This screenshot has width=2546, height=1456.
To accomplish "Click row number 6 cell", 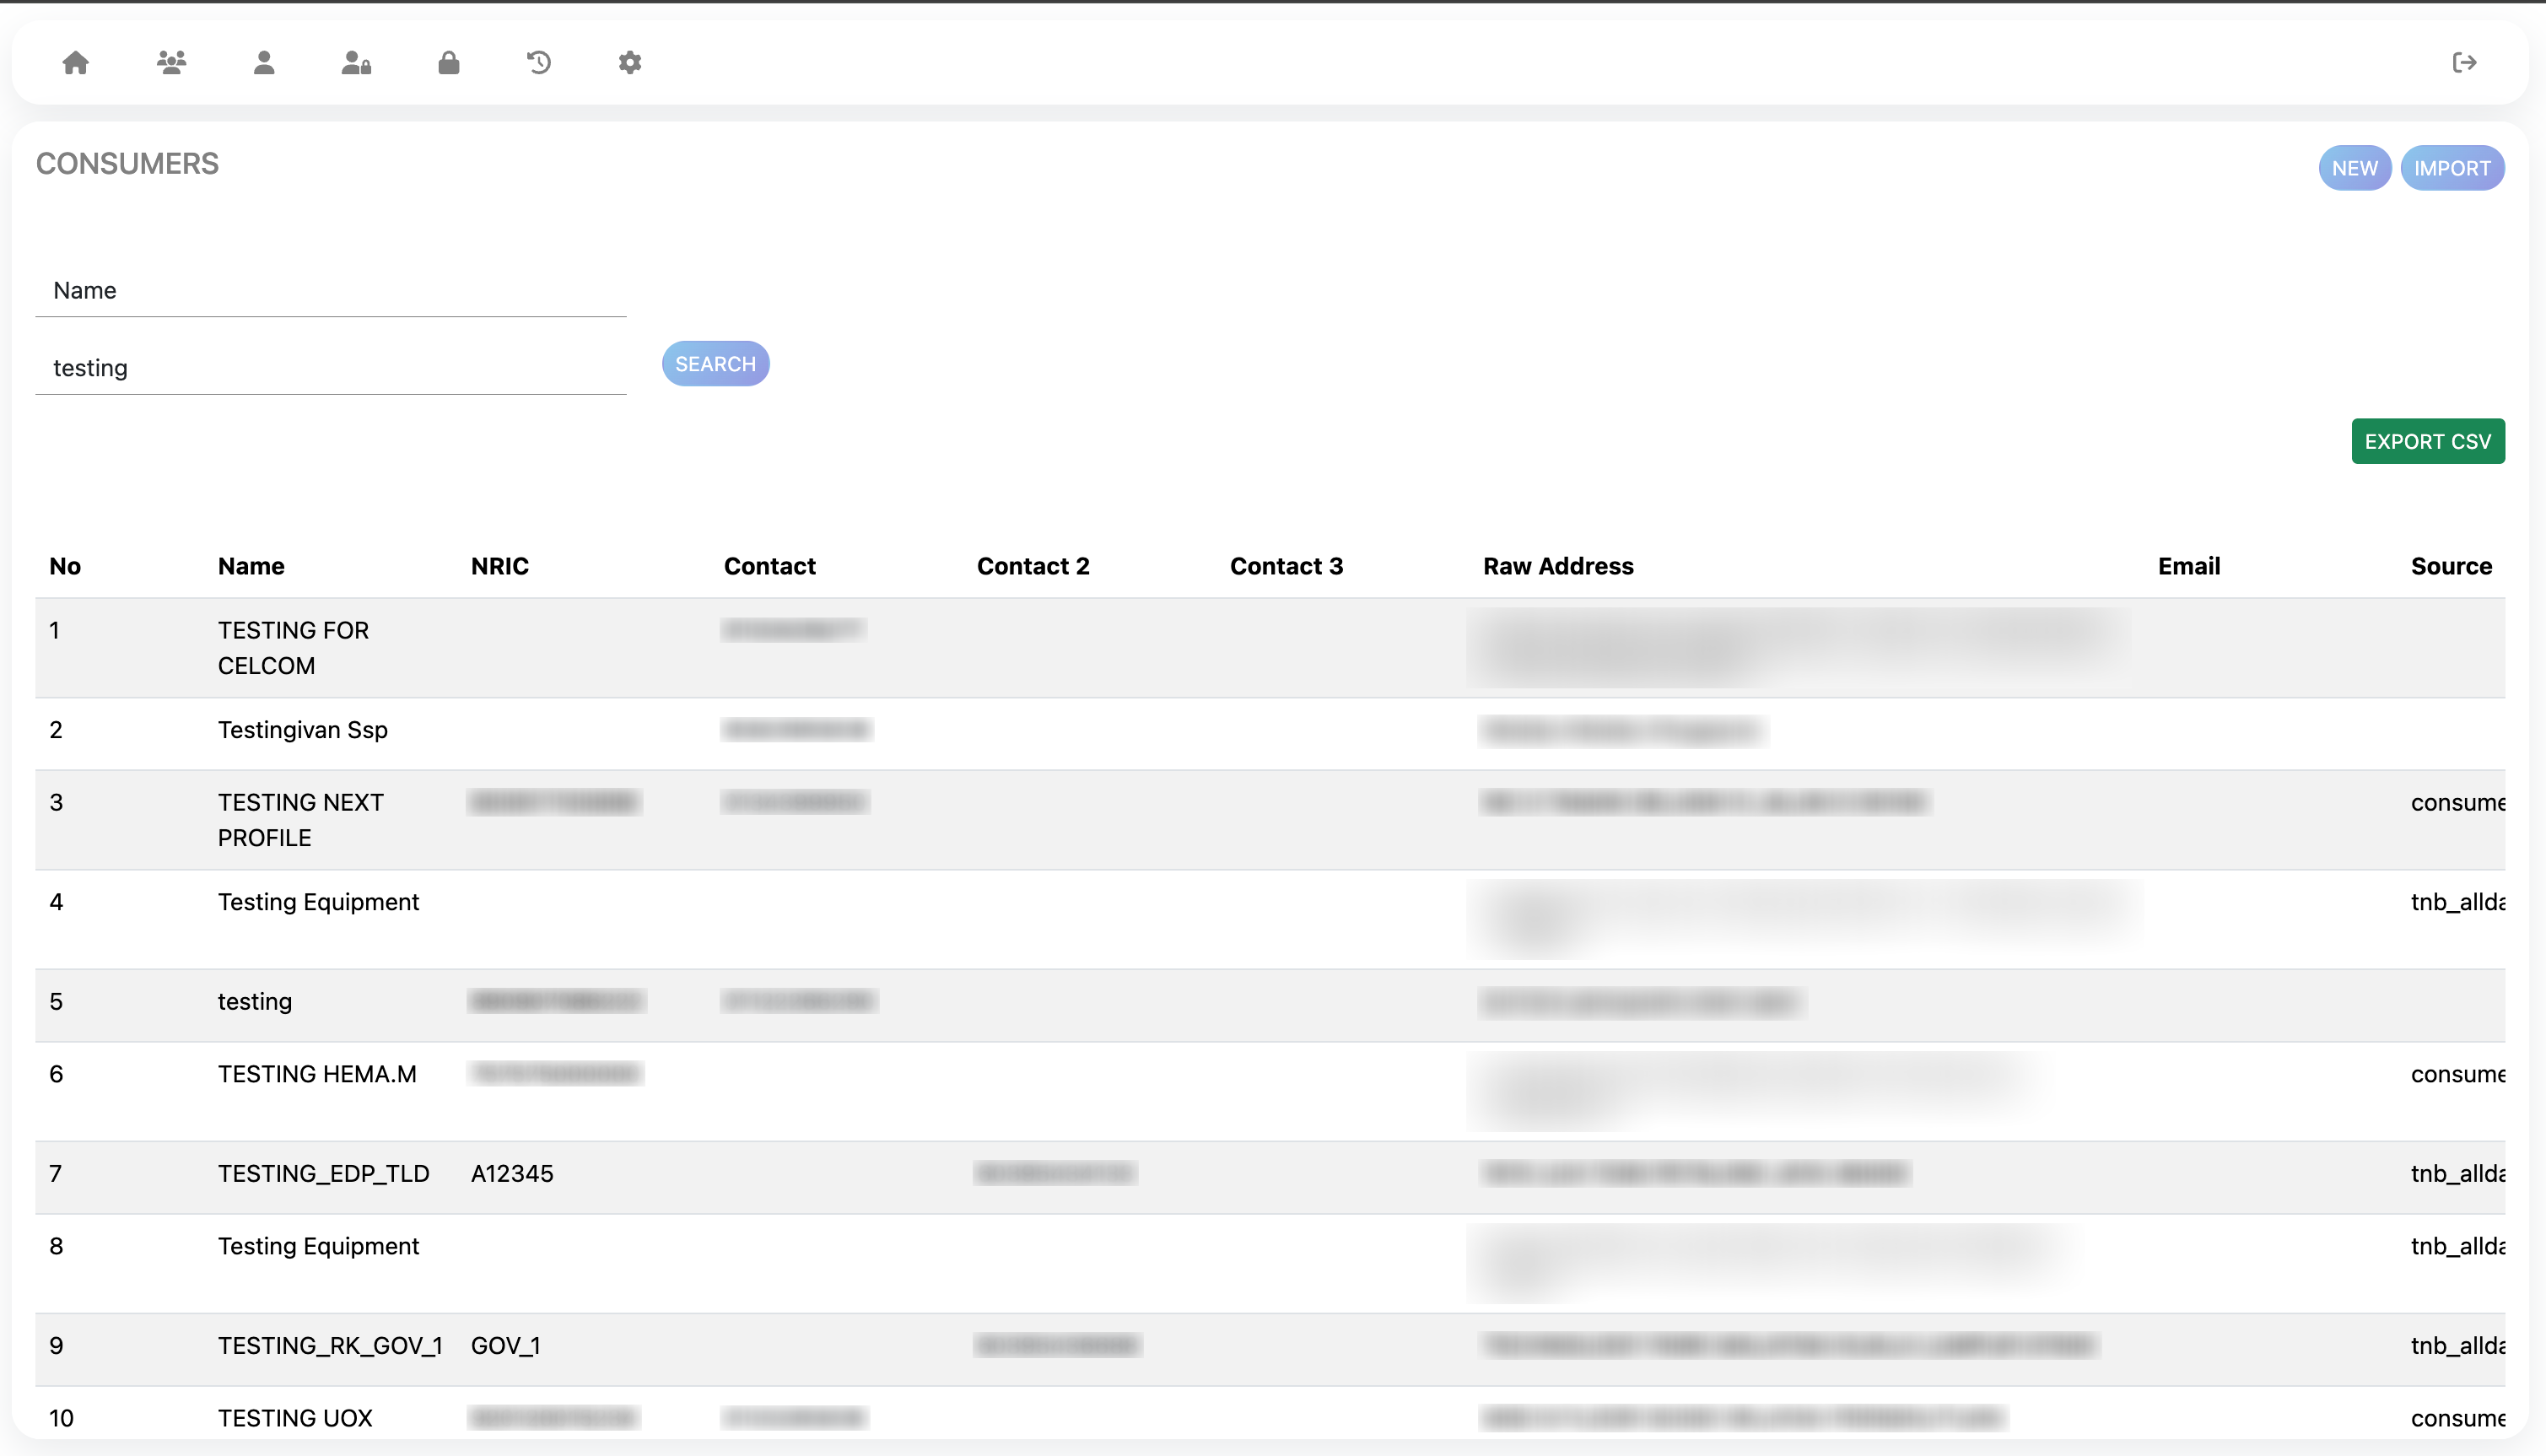I will (x=56, y=1074).
